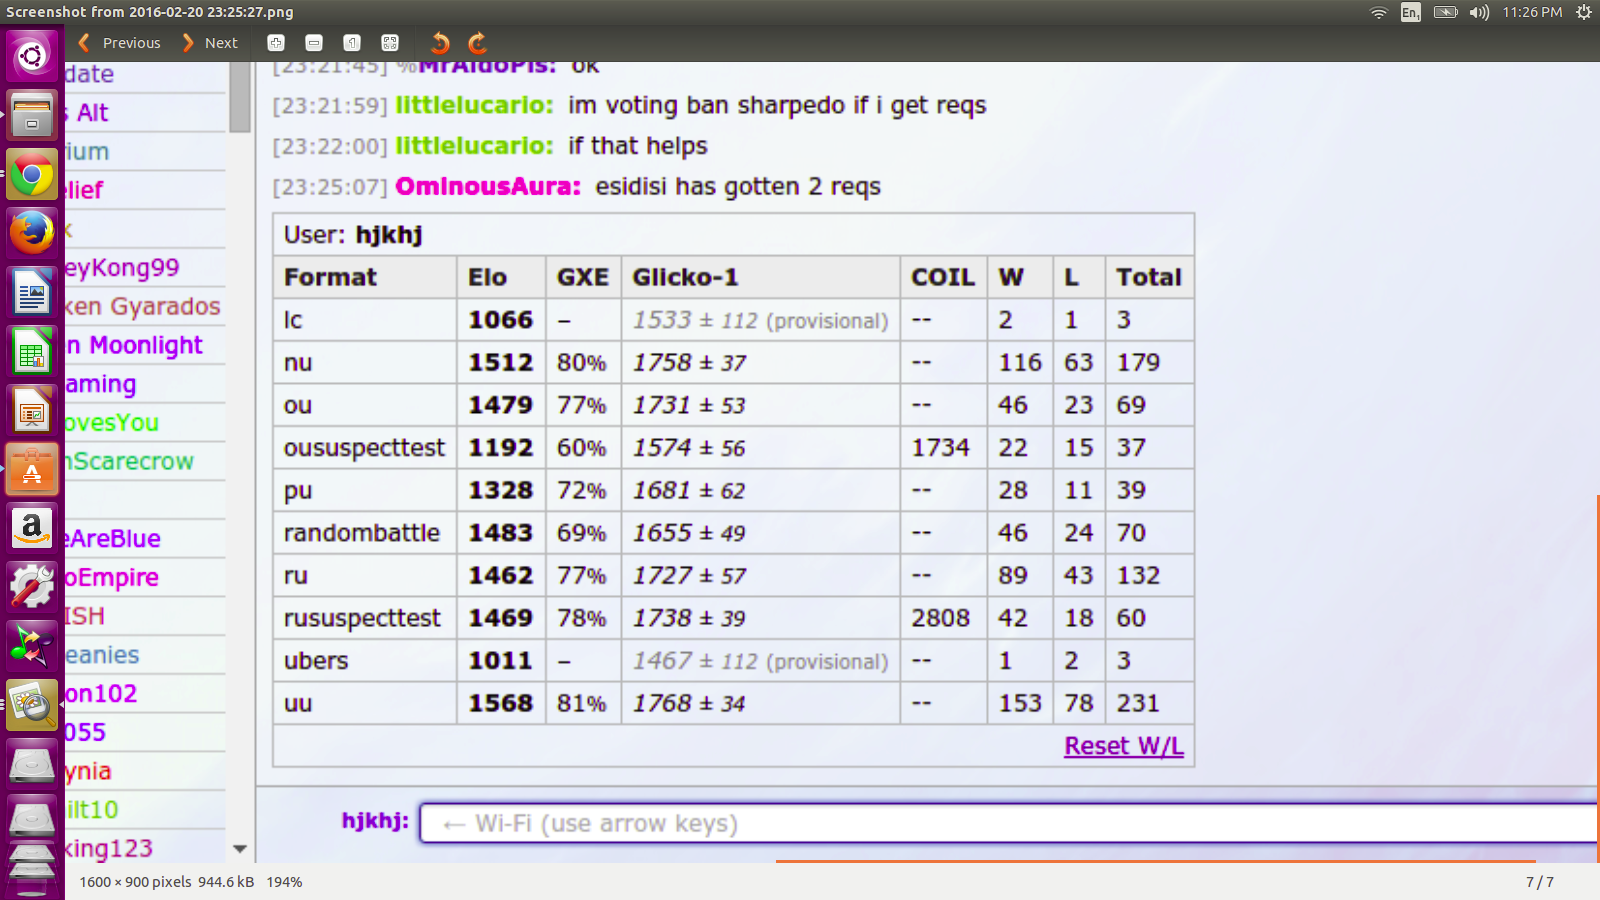Image resolution: width=1600 pixels, height=900 pixels.
Task: Rotate the image counterclockwise
Action: coord(440,43)
